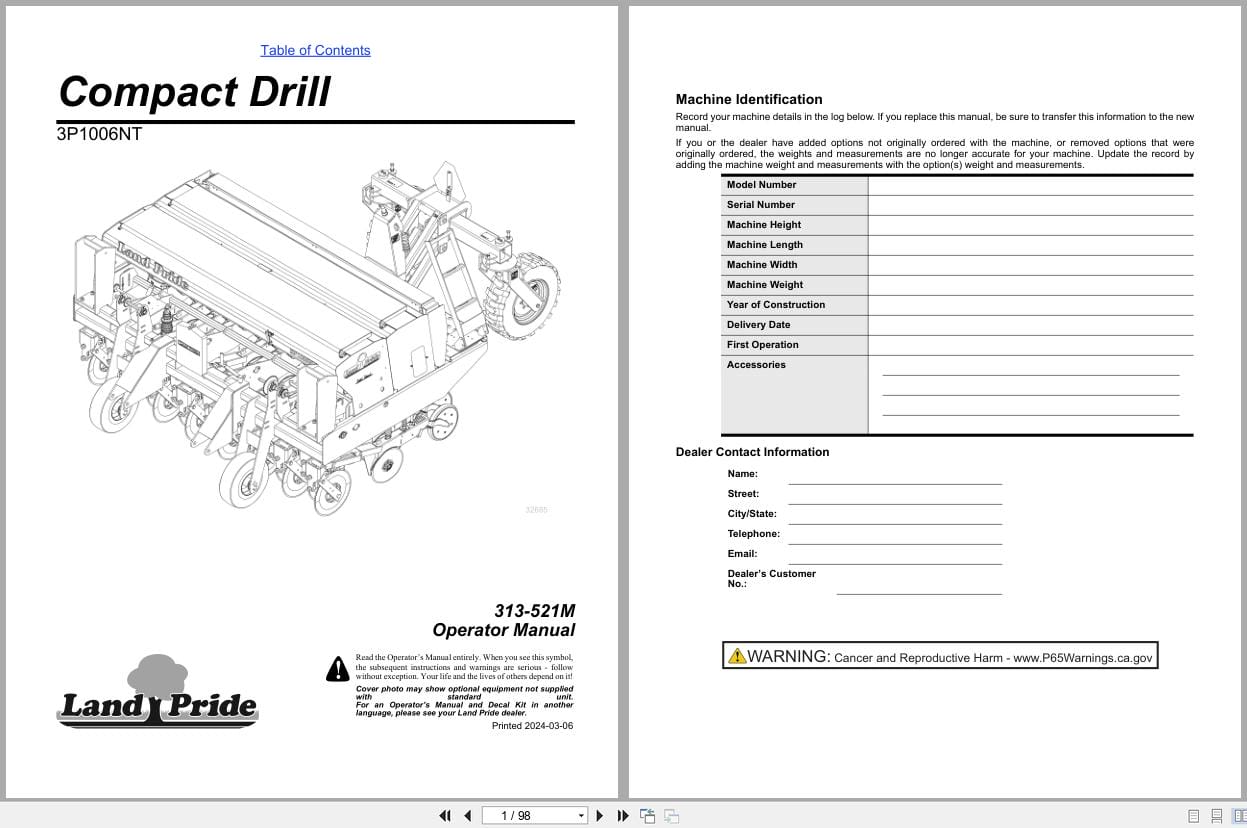Screen dimensions: 1247x828
Task: Click the Compact Drill title
Action: (194, 91)
